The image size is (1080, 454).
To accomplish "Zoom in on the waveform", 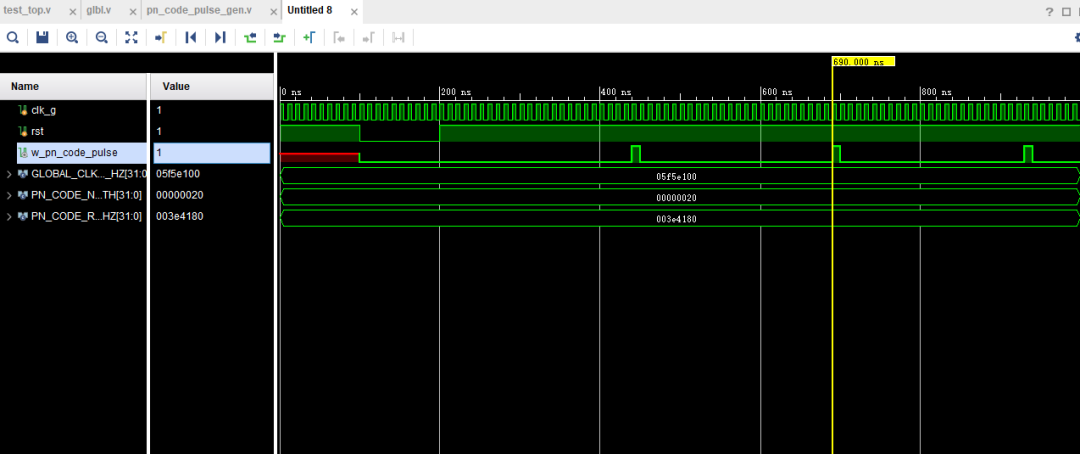I will (x=72, y=37).
